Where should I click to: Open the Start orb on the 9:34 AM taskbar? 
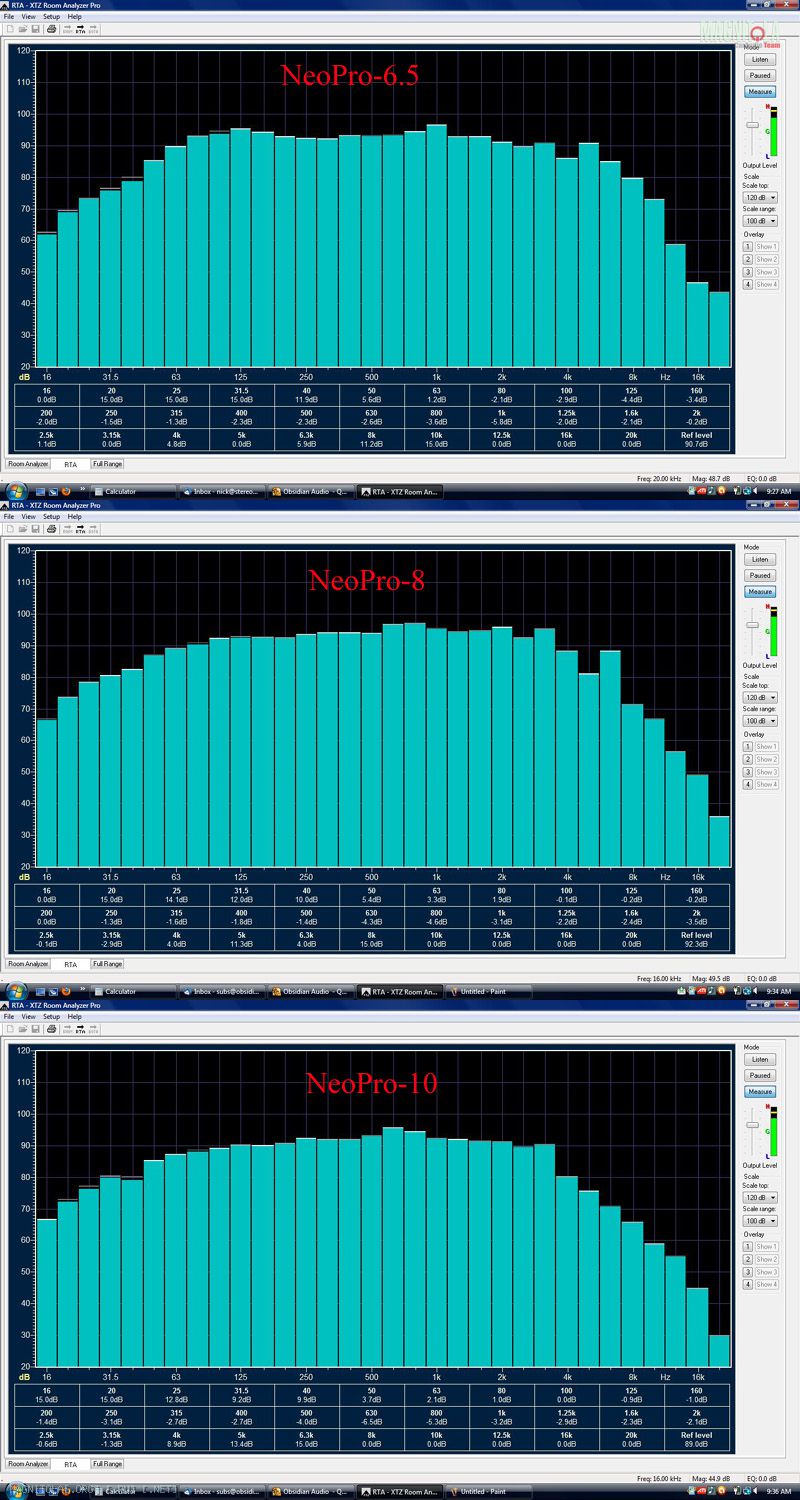(15, 991)
